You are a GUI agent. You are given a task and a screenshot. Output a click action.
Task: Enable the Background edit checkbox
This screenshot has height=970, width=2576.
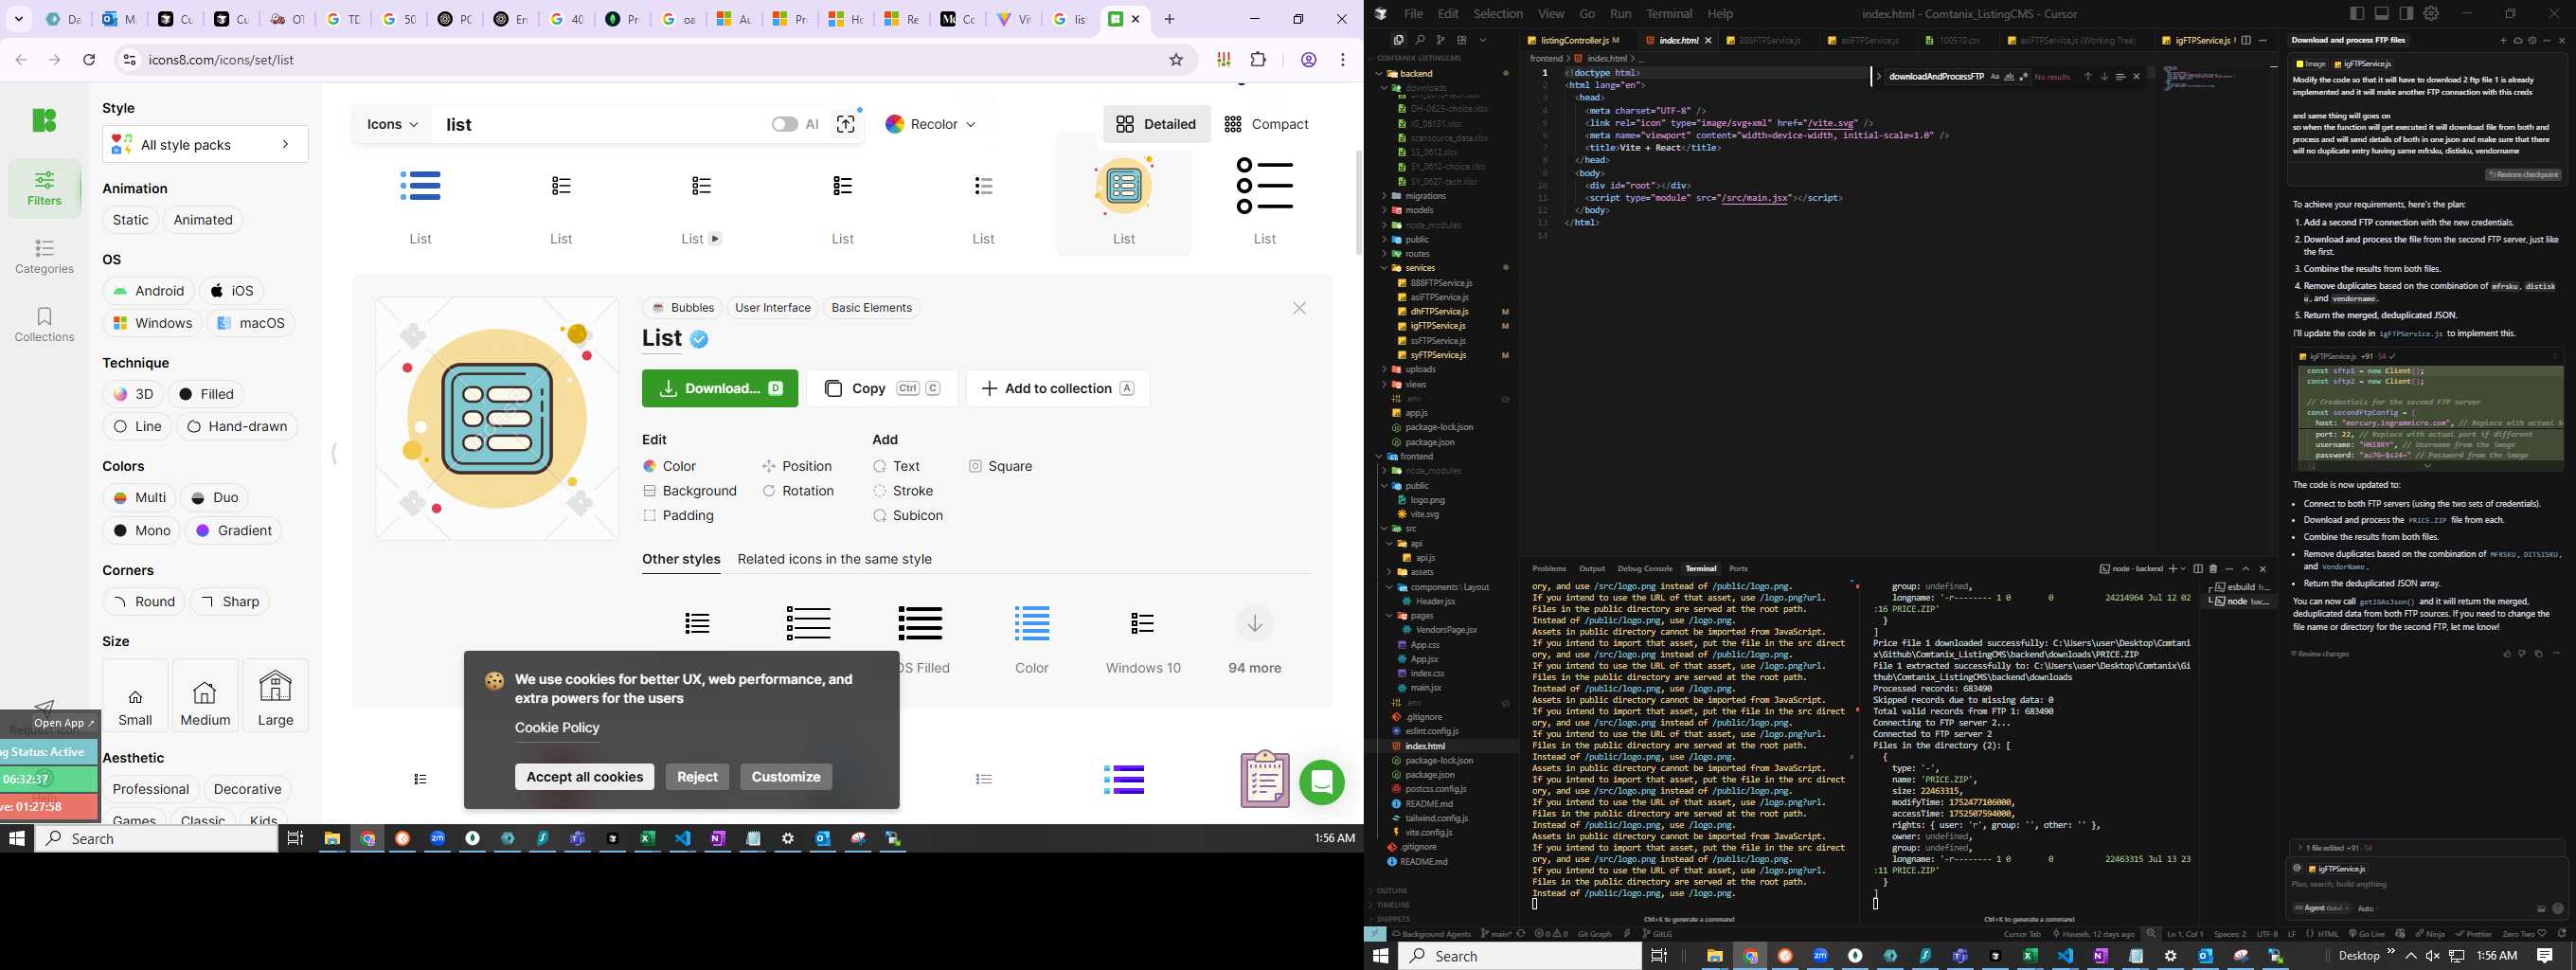click(689, 491)
